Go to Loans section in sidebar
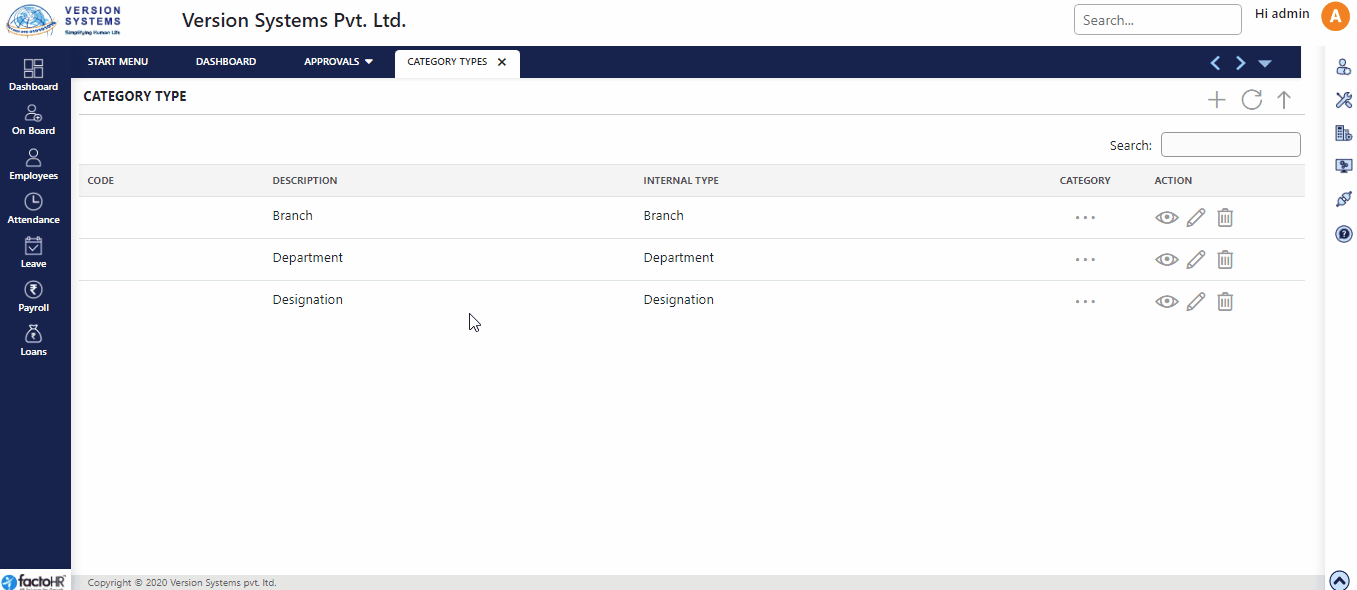 point(33,340)
